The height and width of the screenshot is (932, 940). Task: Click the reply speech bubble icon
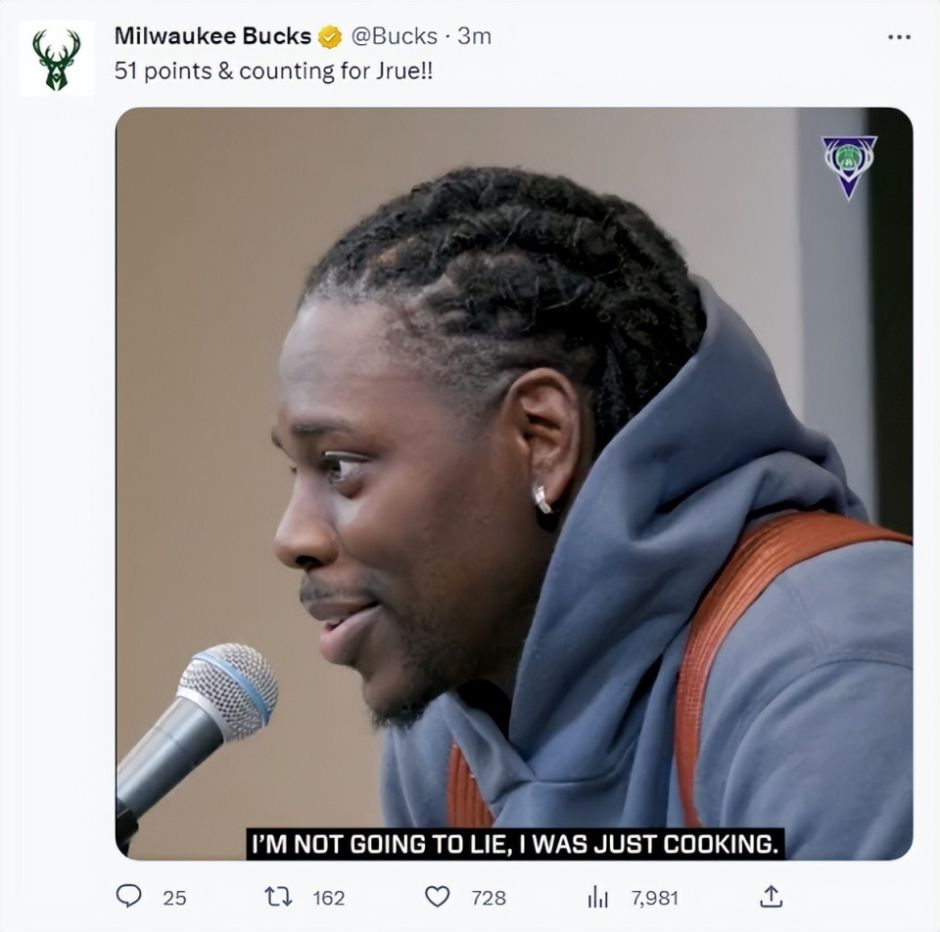tap(128, 897)
